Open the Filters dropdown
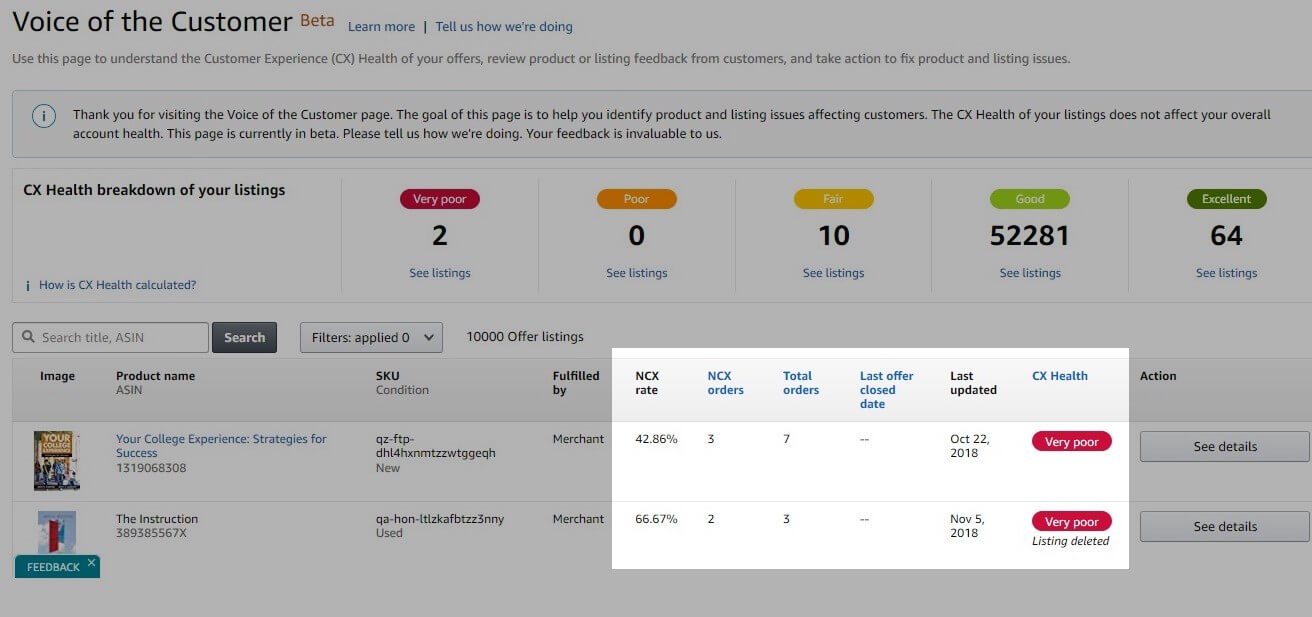 tap(370, 337)
